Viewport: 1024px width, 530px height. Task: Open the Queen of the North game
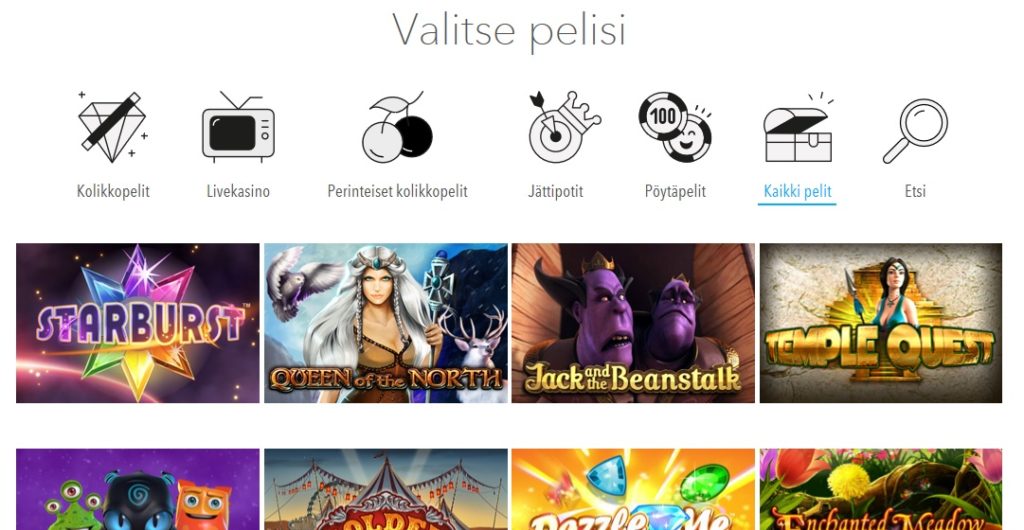pyautogui.click(x=385, y=323)
